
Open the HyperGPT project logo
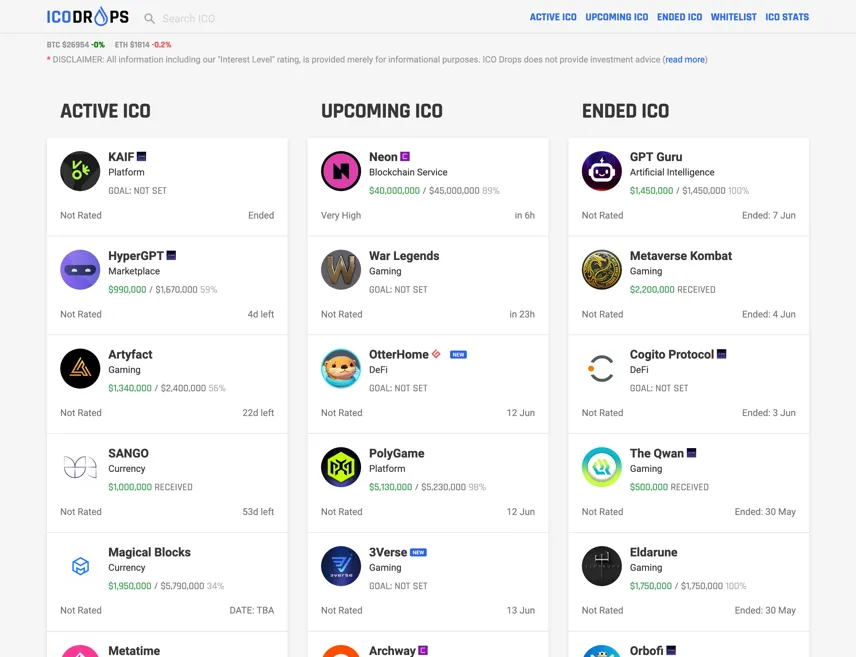tap(80, 270)
